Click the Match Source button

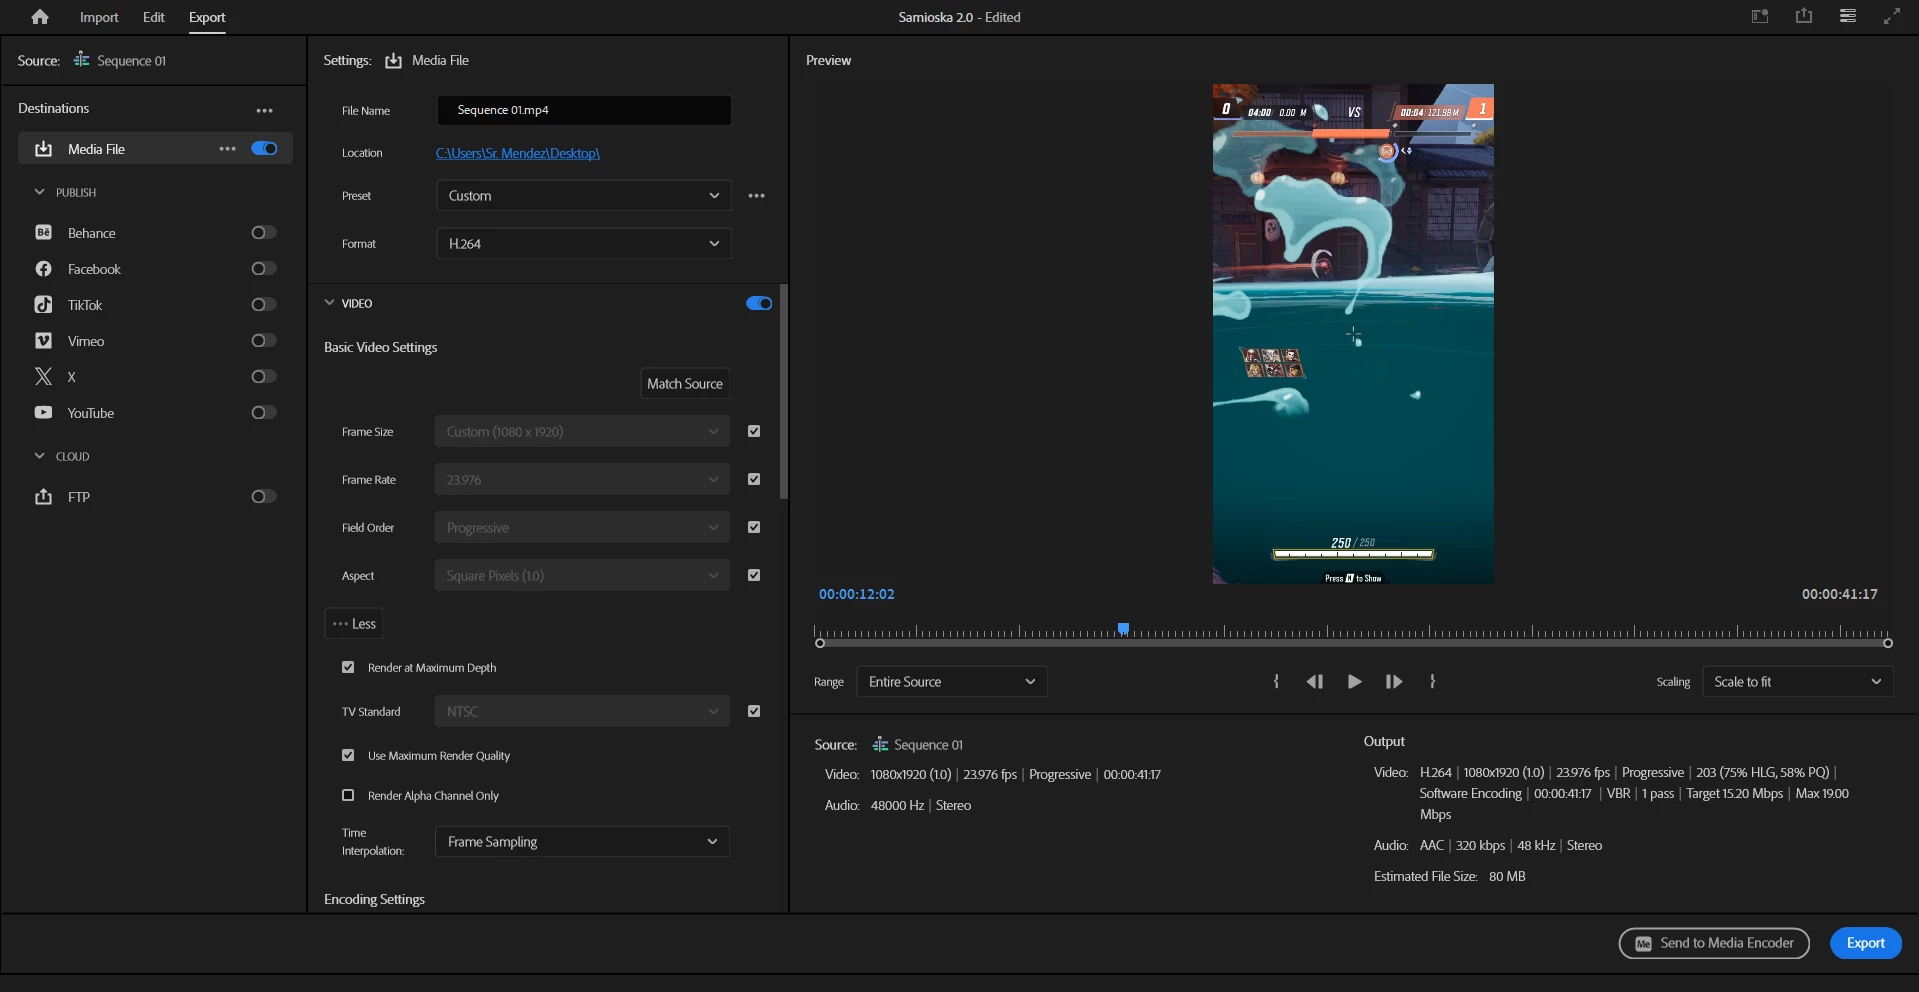685,384
